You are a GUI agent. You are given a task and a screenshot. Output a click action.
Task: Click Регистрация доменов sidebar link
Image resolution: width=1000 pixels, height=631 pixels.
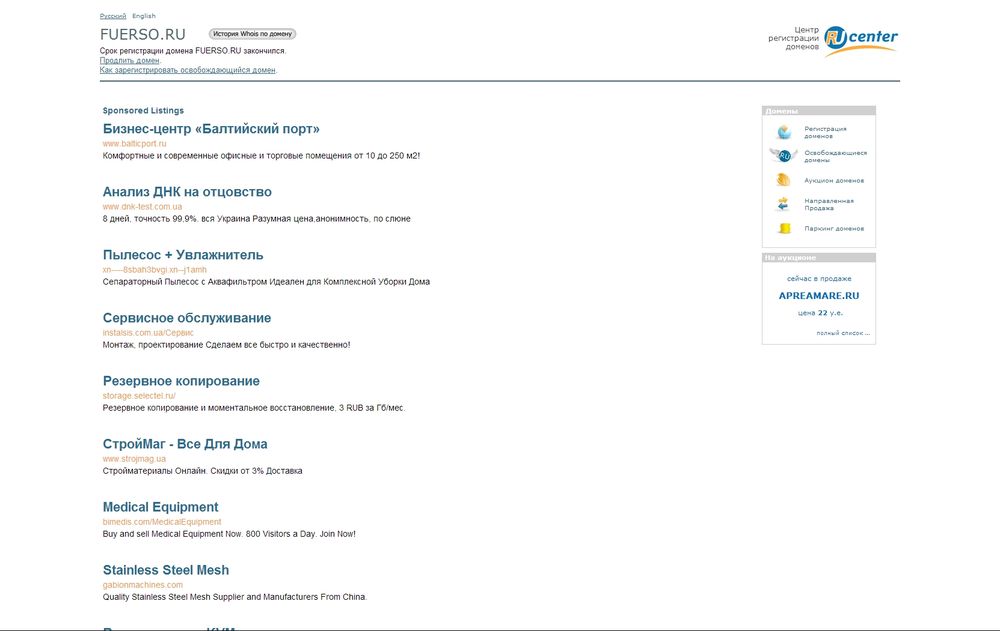825,132
